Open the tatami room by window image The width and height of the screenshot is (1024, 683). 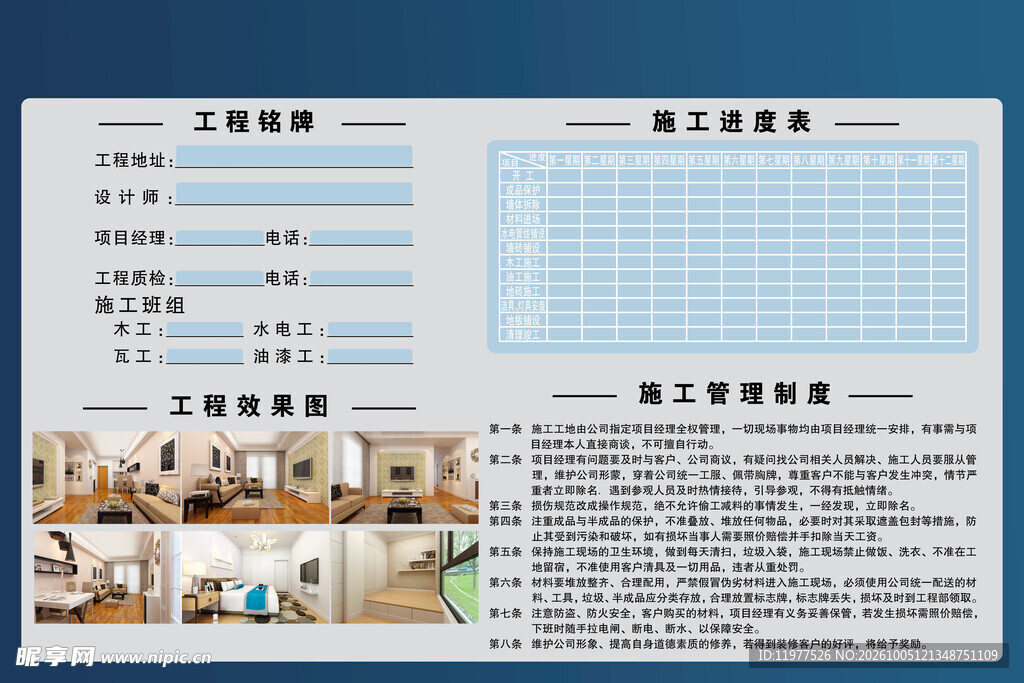pyautogui.click(x=405, y=577)
